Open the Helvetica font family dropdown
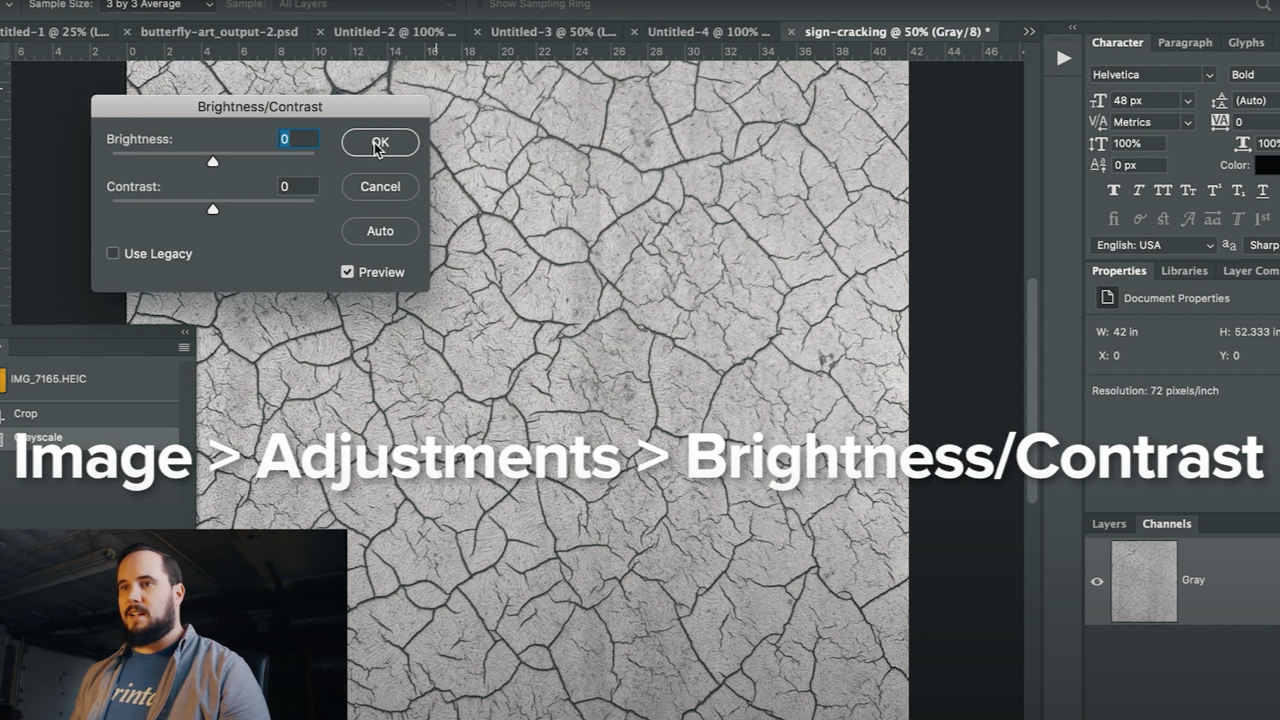Viewport: 1280px width, 720px height. pos(1153,75)
